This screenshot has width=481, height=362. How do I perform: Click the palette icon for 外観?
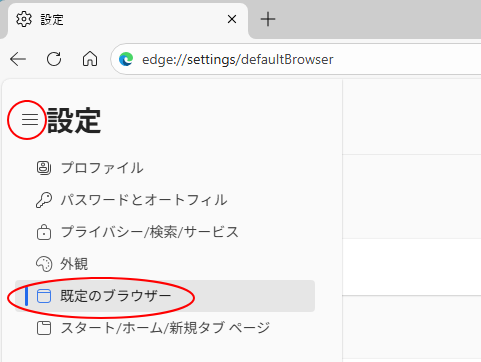(44, 264)
